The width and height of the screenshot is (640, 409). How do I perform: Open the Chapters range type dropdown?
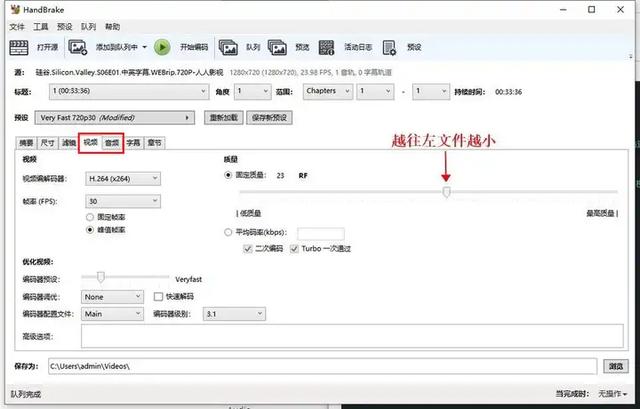click(328, 91)
